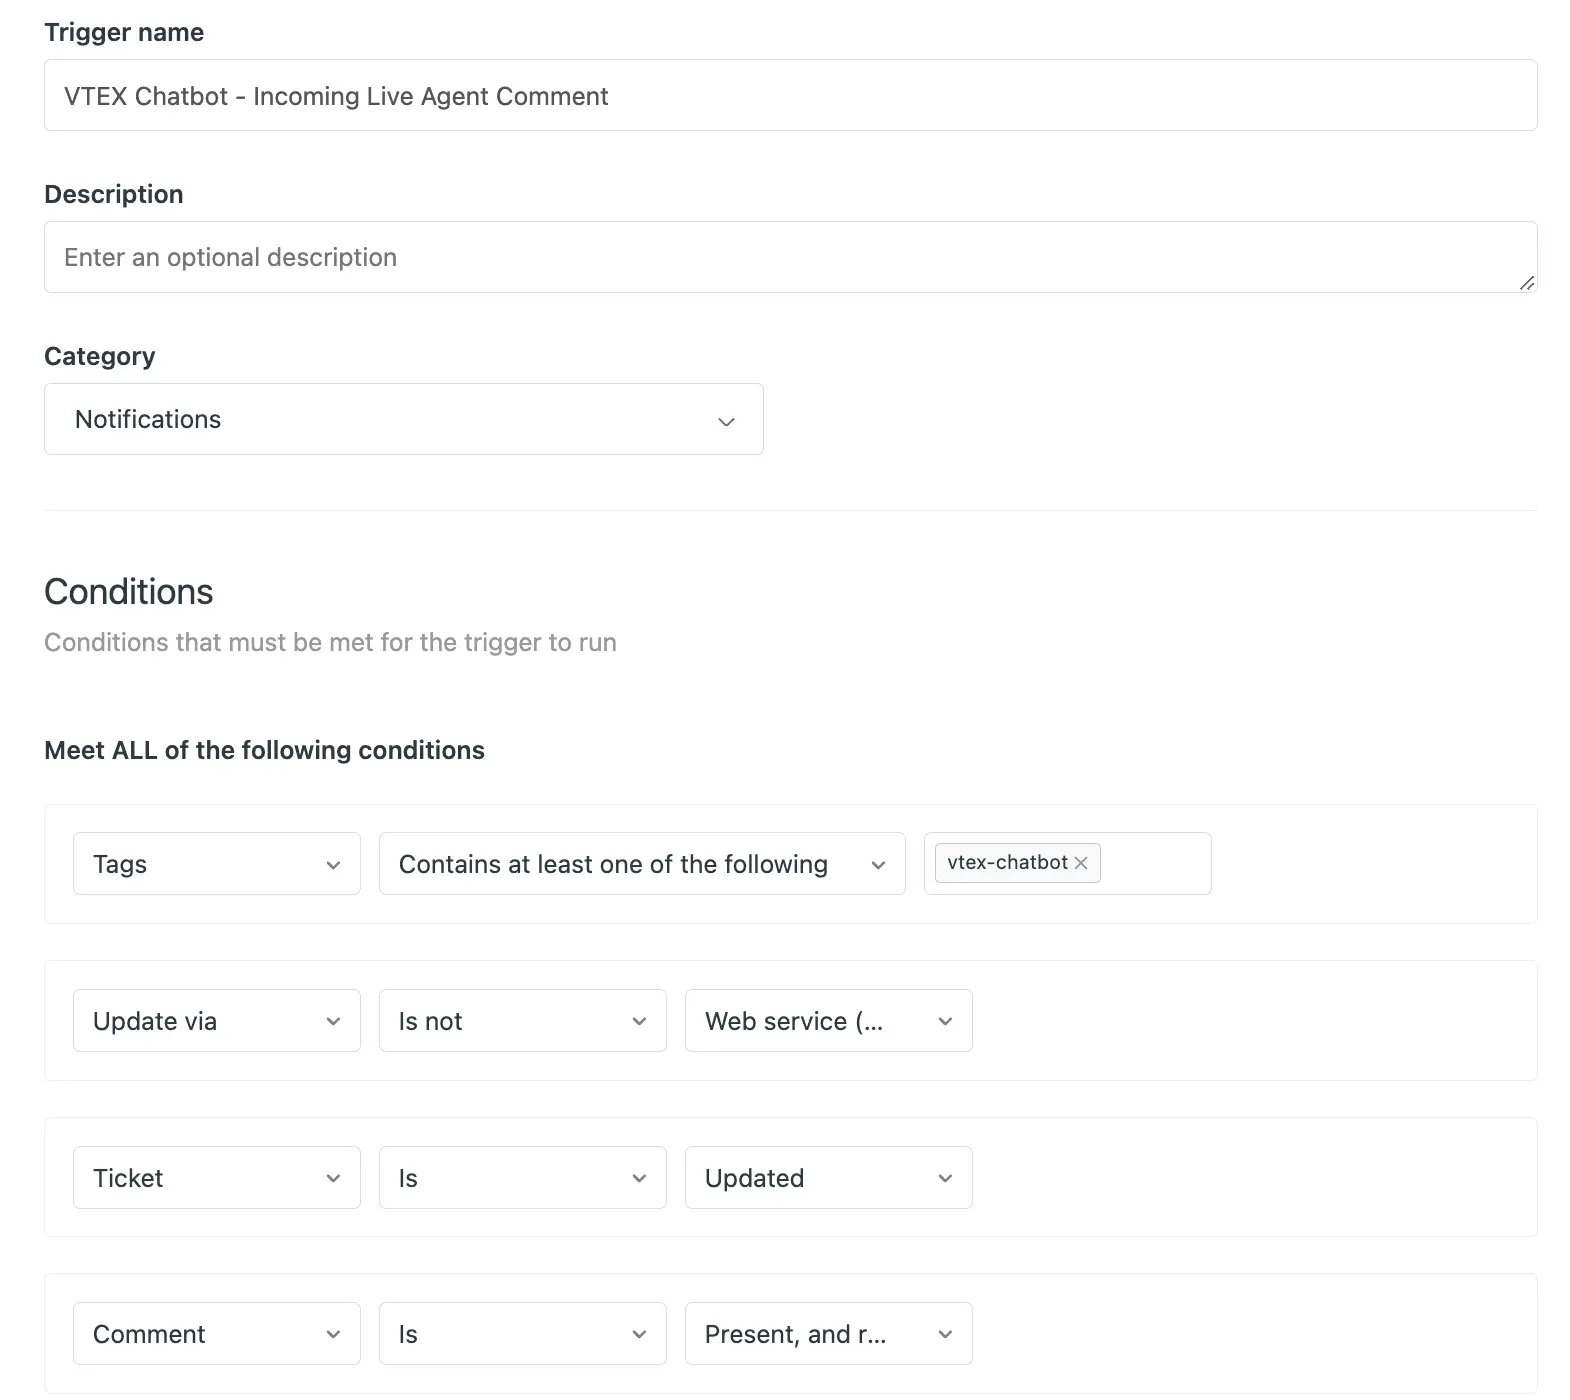Click into the Trigger name field
This screenshot has width=1570, height=1400.
point(790,96)
